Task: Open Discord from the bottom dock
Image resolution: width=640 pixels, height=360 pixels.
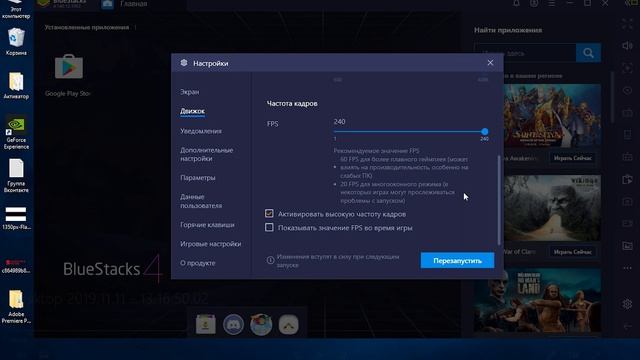Action: click(233, 324)
